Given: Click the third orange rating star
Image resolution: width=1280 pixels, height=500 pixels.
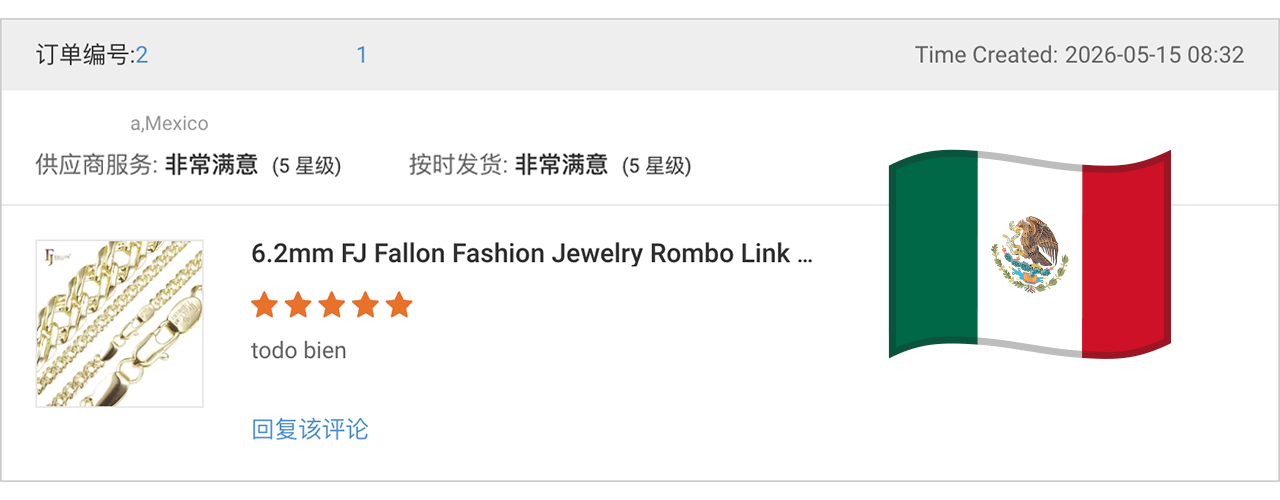Looking at the screenshot, I should [x=332, y=305].
